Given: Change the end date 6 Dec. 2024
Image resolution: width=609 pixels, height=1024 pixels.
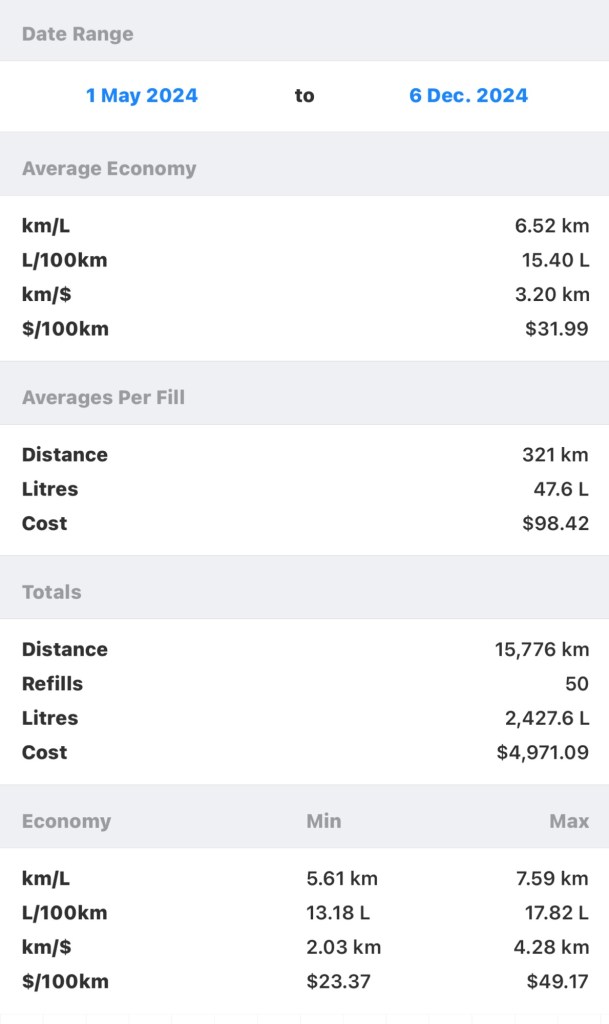Looking at the screenshot, I should [468, 96].
